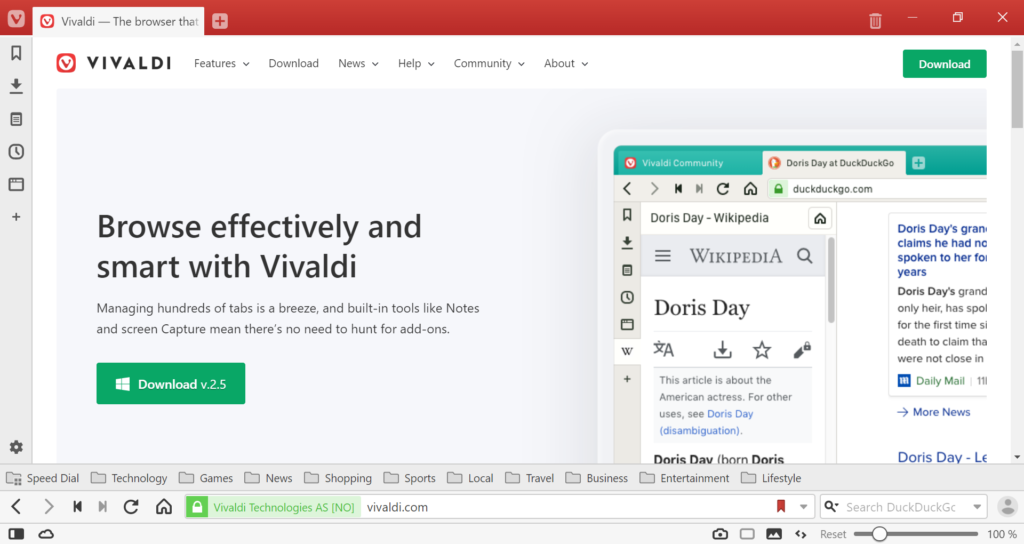
Task: Expand the About menu
Action: coord(566,63)
